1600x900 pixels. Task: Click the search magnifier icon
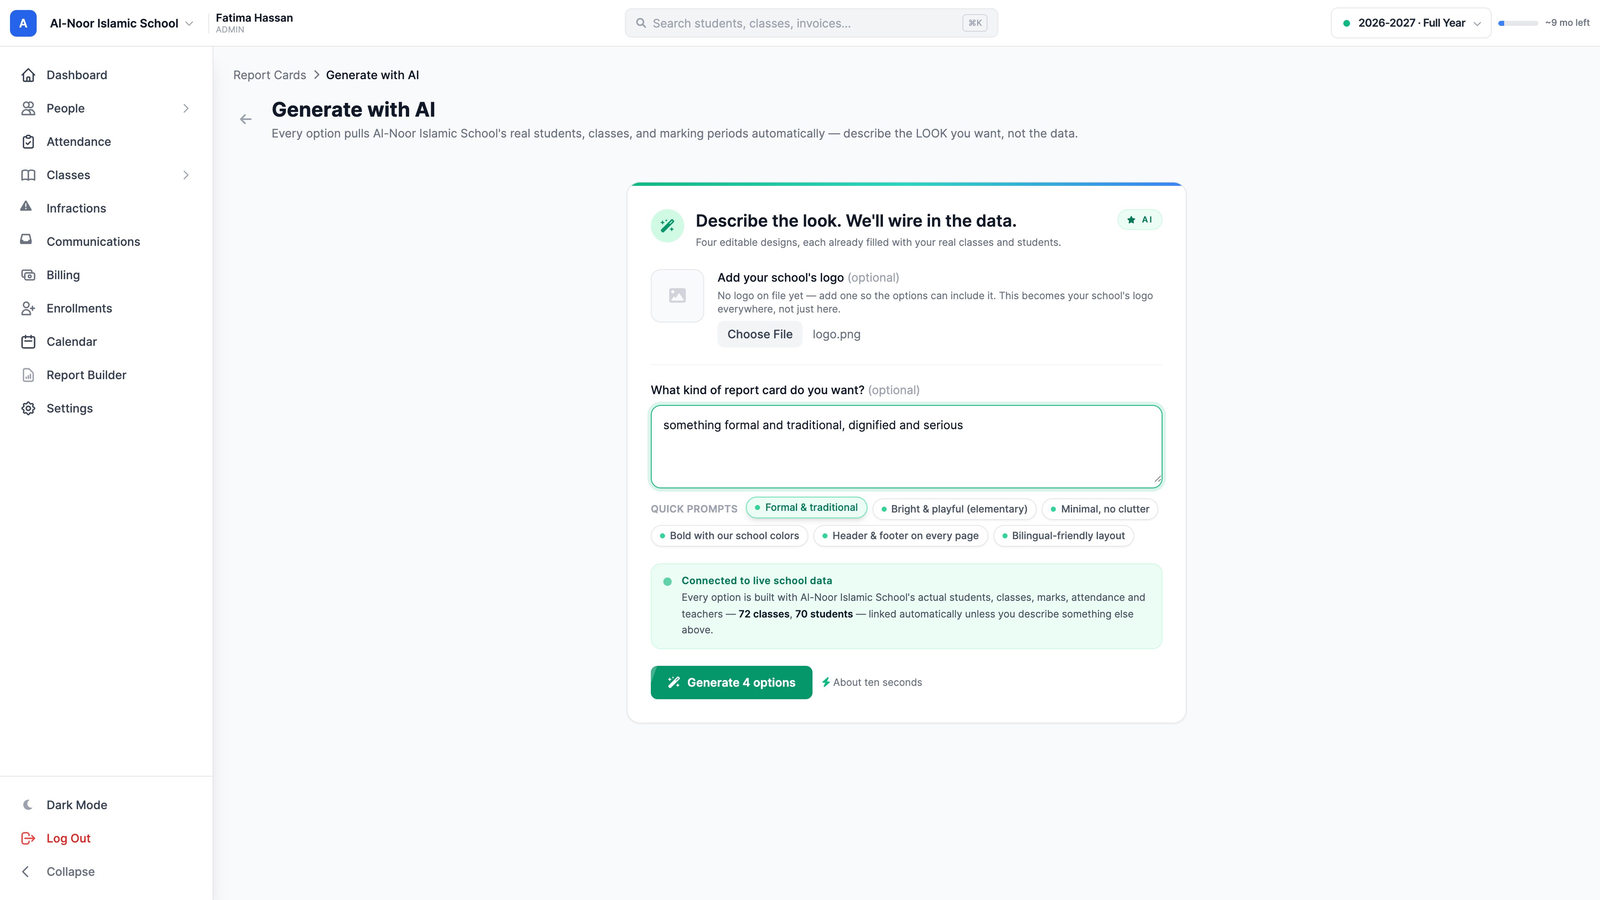[641, 23]
